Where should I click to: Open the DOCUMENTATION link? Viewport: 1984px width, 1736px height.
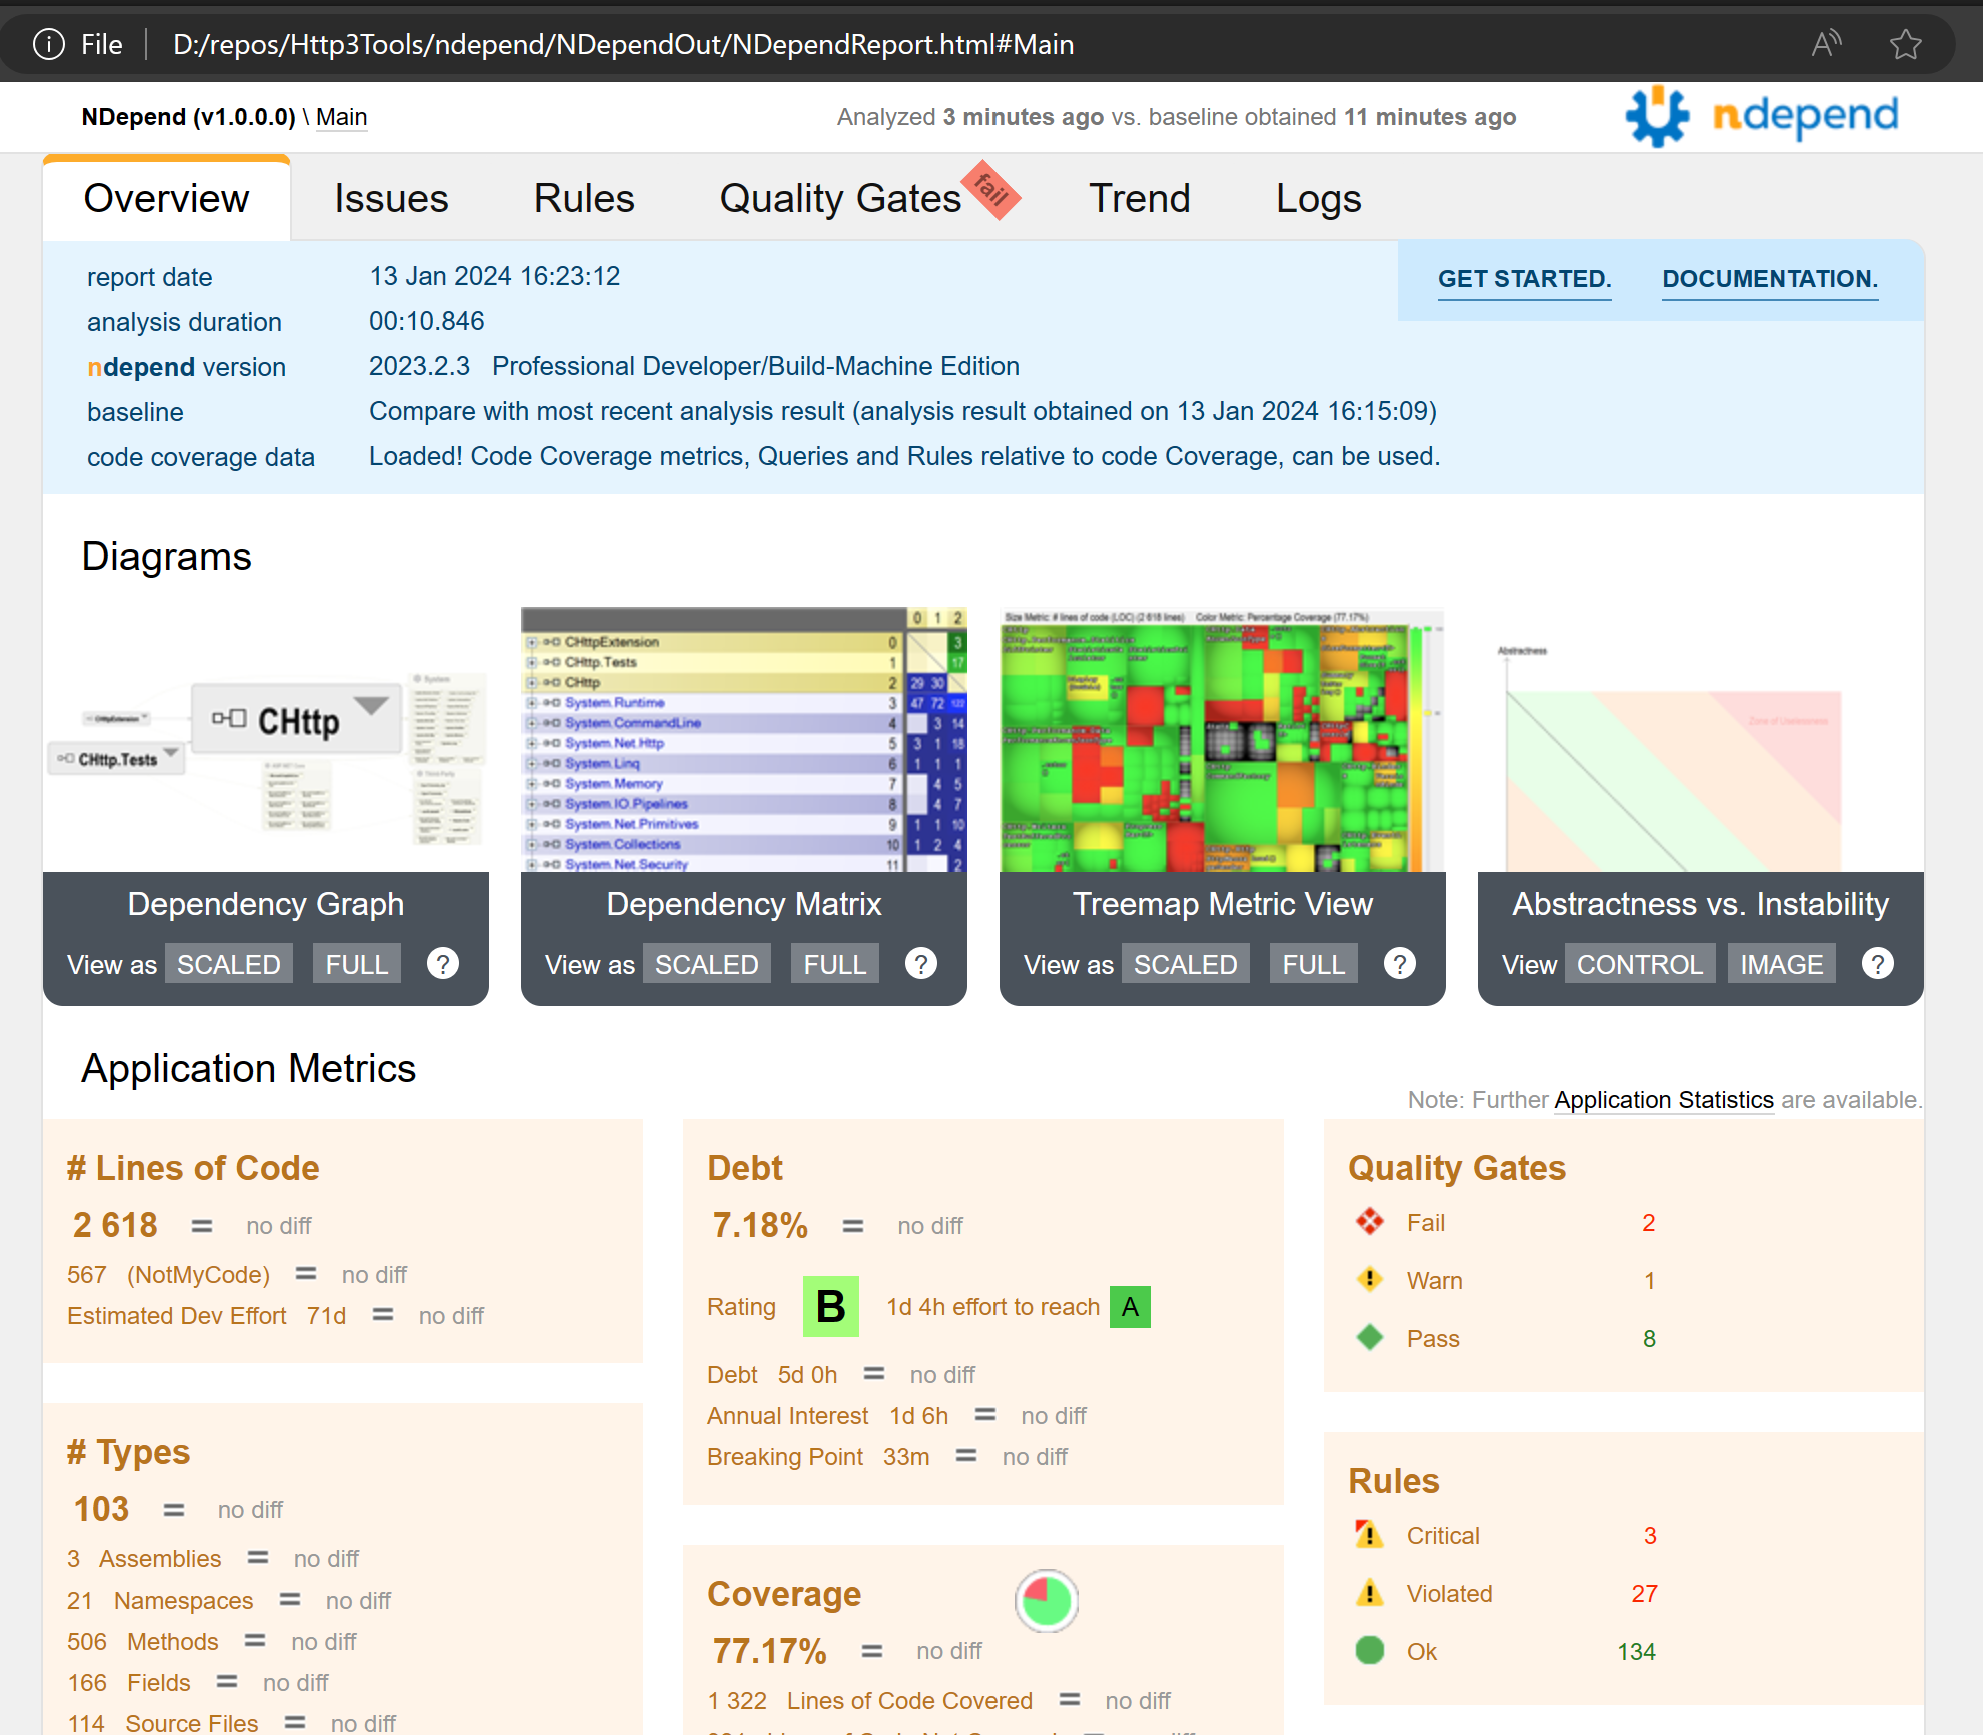[1770, 279]
